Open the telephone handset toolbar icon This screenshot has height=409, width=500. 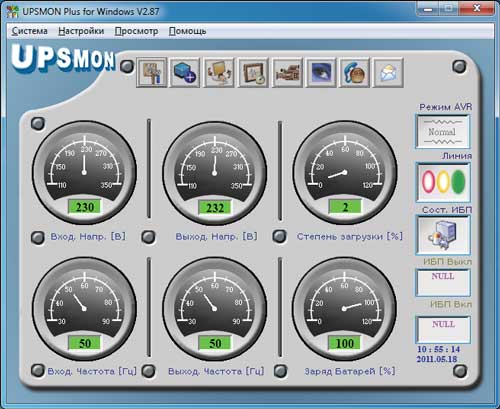355,72
